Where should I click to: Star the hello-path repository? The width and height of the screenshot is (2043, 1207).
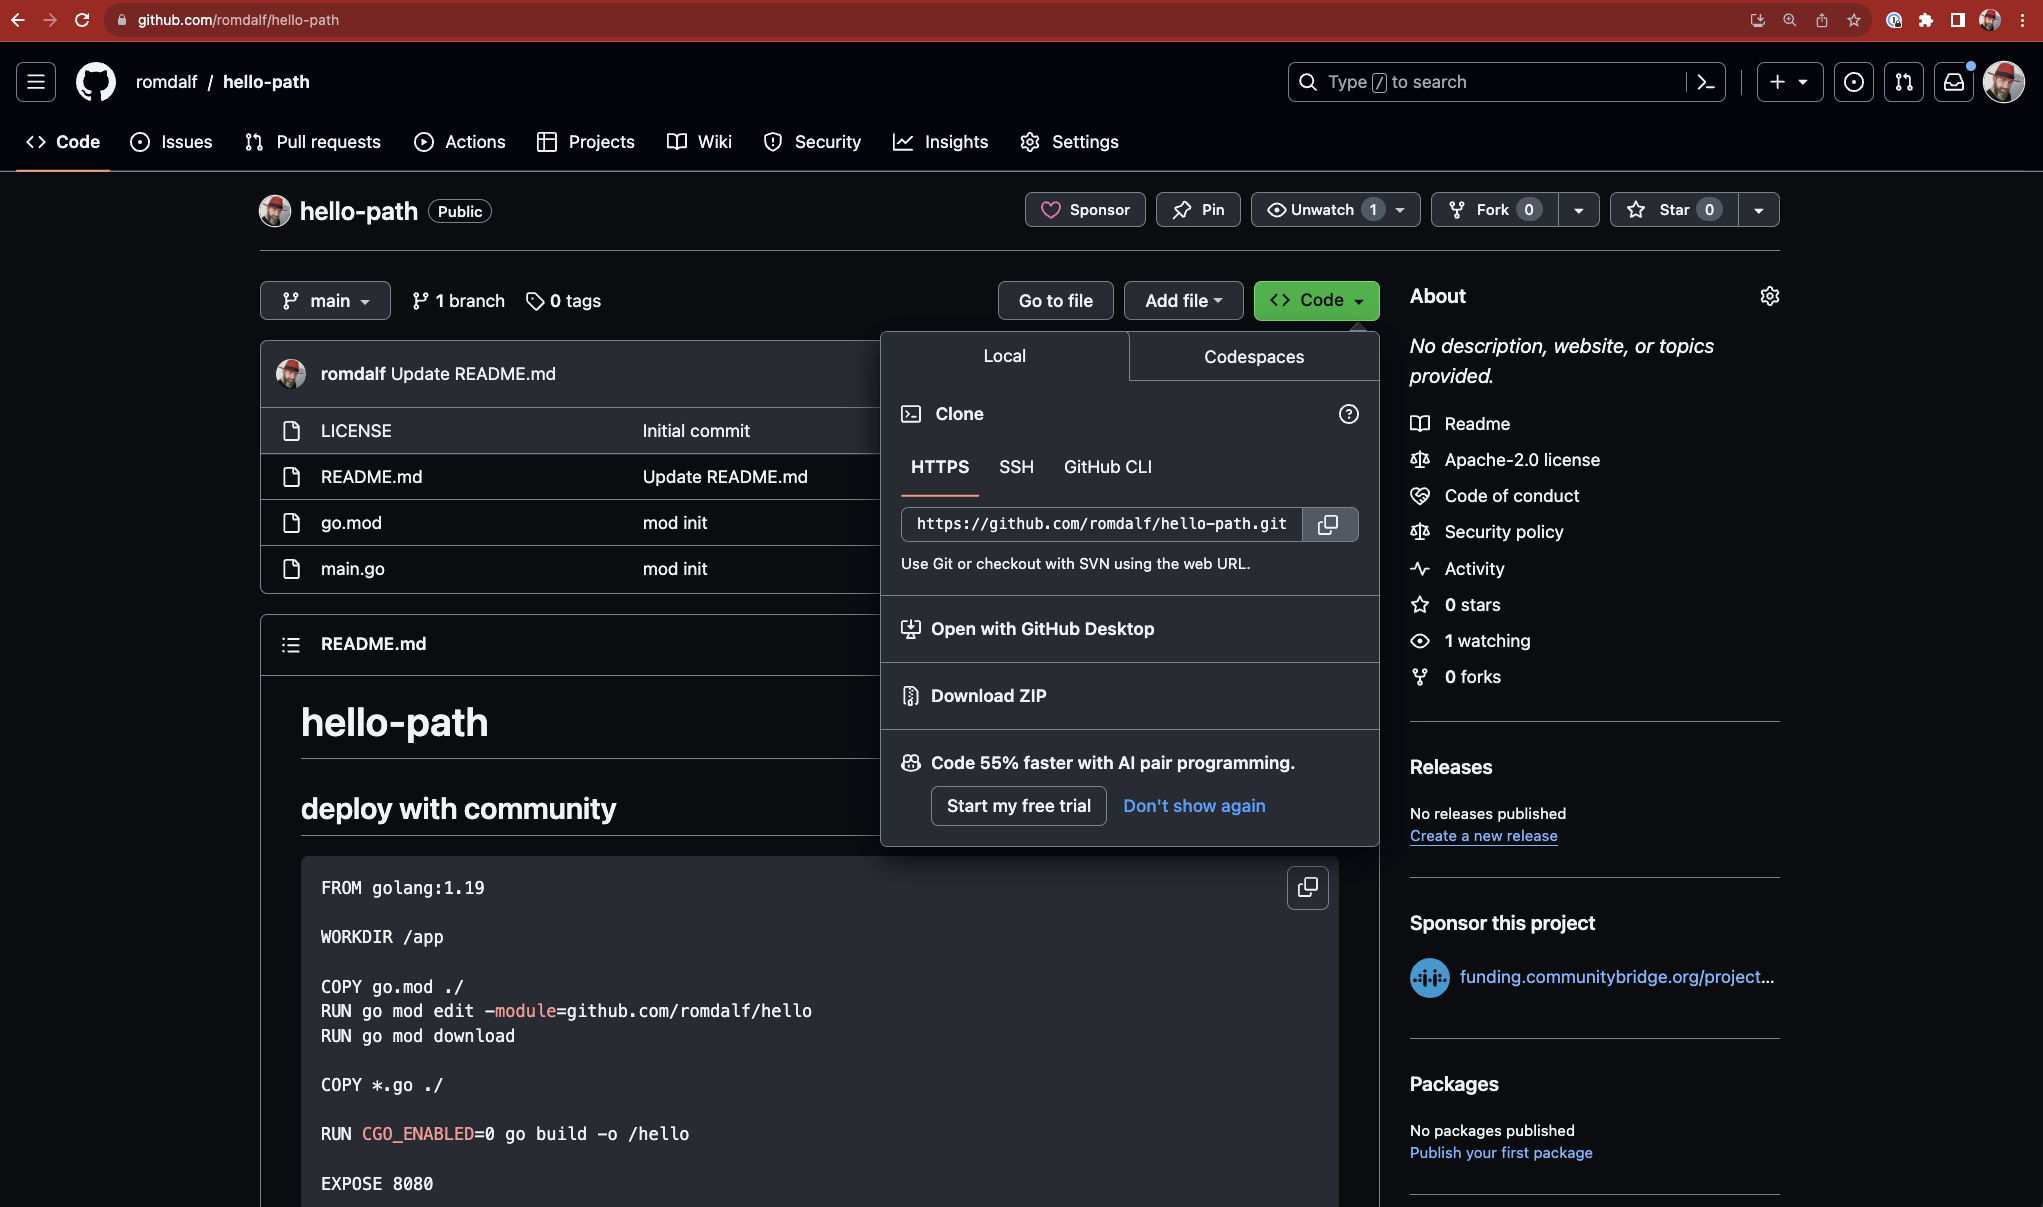click(x=1673, y=210)
